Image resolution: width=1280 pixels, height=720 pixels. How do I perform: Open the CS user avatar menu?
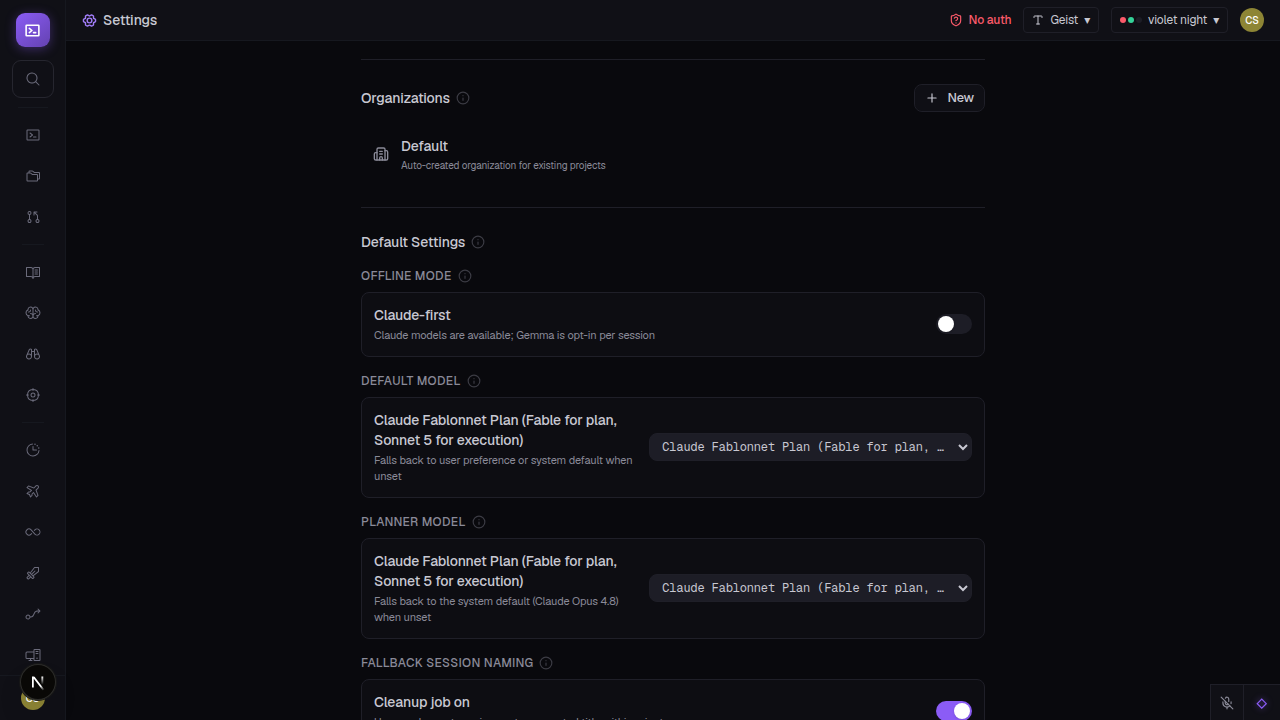1252,20
